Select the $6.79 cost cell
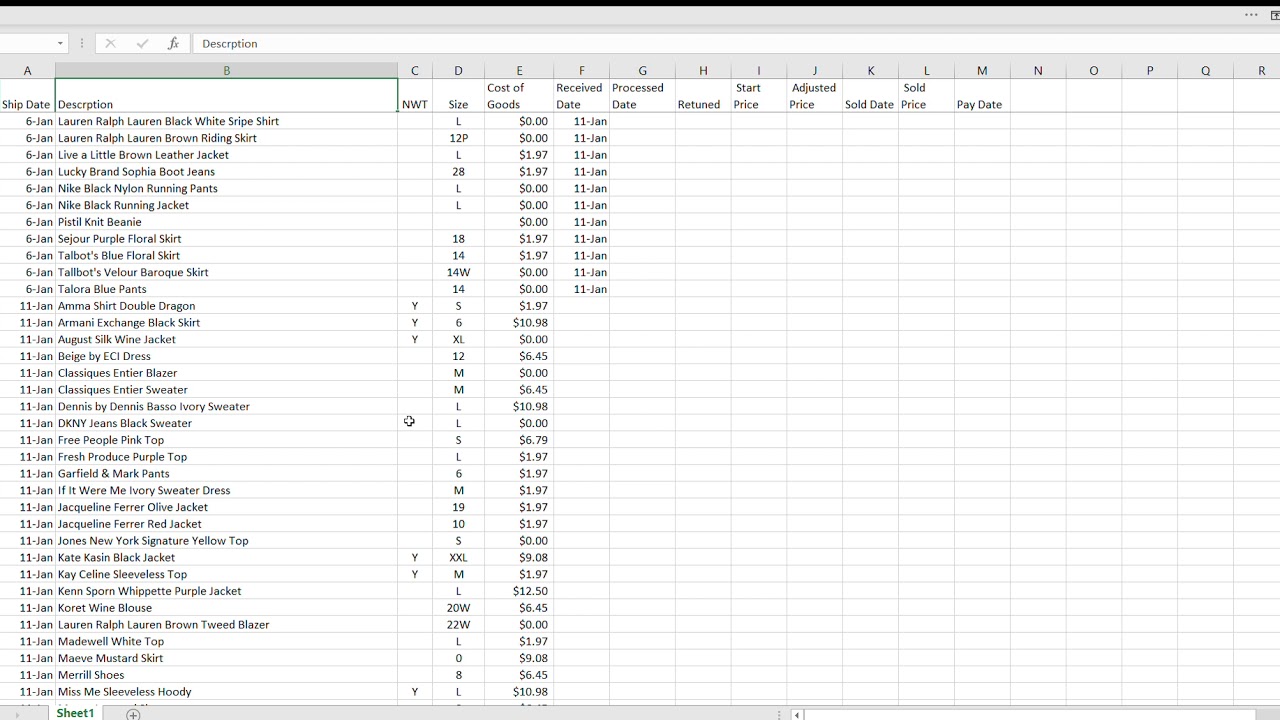This screenshot has height=720, width=1280. [519, 440]
